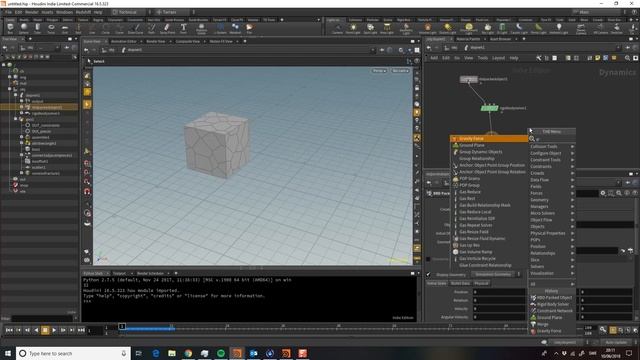Select the Sphere shelf tool

pyautogui.click(x=24, y=28)
